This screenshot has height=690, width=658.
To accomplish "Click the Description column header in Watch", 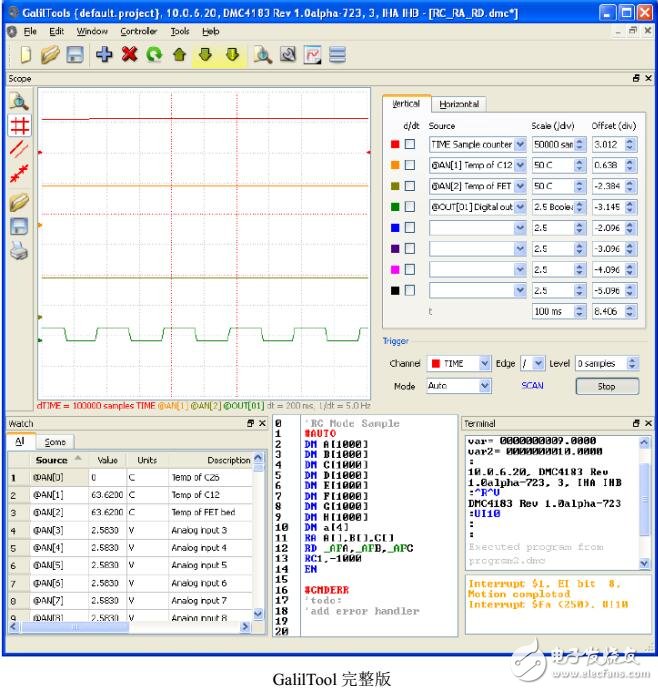I will pos(211,460).
